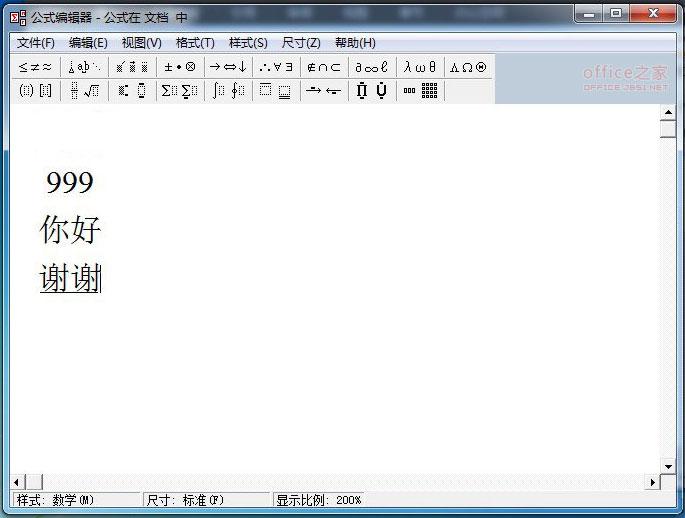Open the miscellaneous symbols palette (∂∞ℓ)

pos(371,67)
